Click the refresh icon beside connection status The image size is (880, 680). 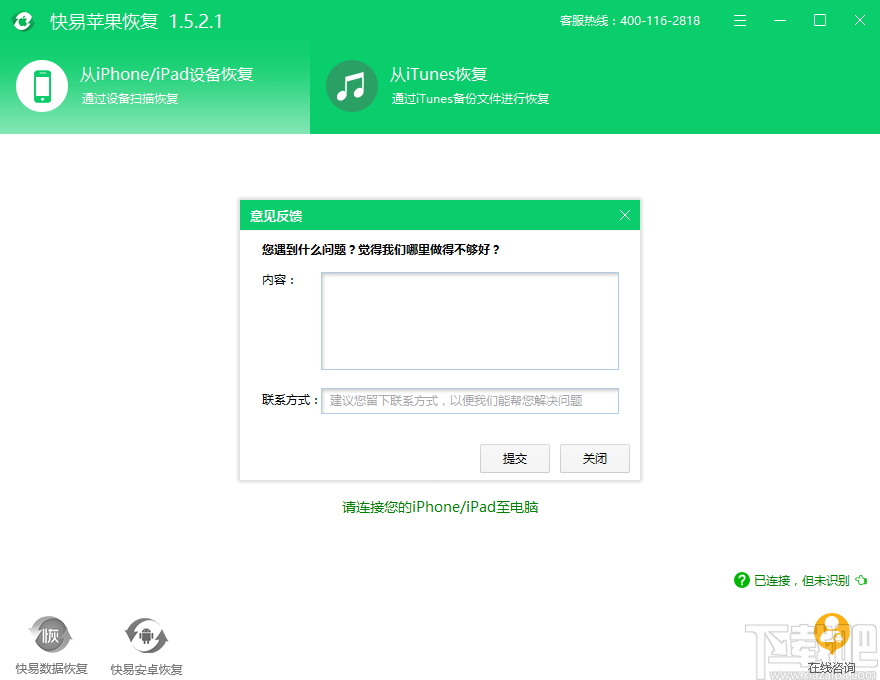[861, 580]
